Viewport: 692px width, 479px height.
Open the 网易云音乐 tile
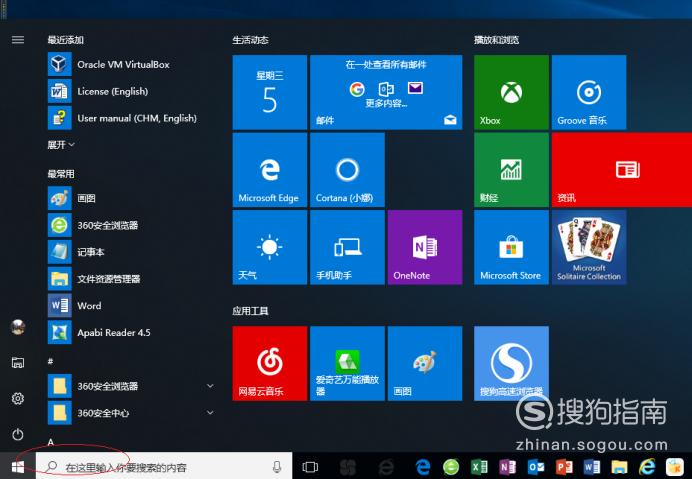coord(270,363)
